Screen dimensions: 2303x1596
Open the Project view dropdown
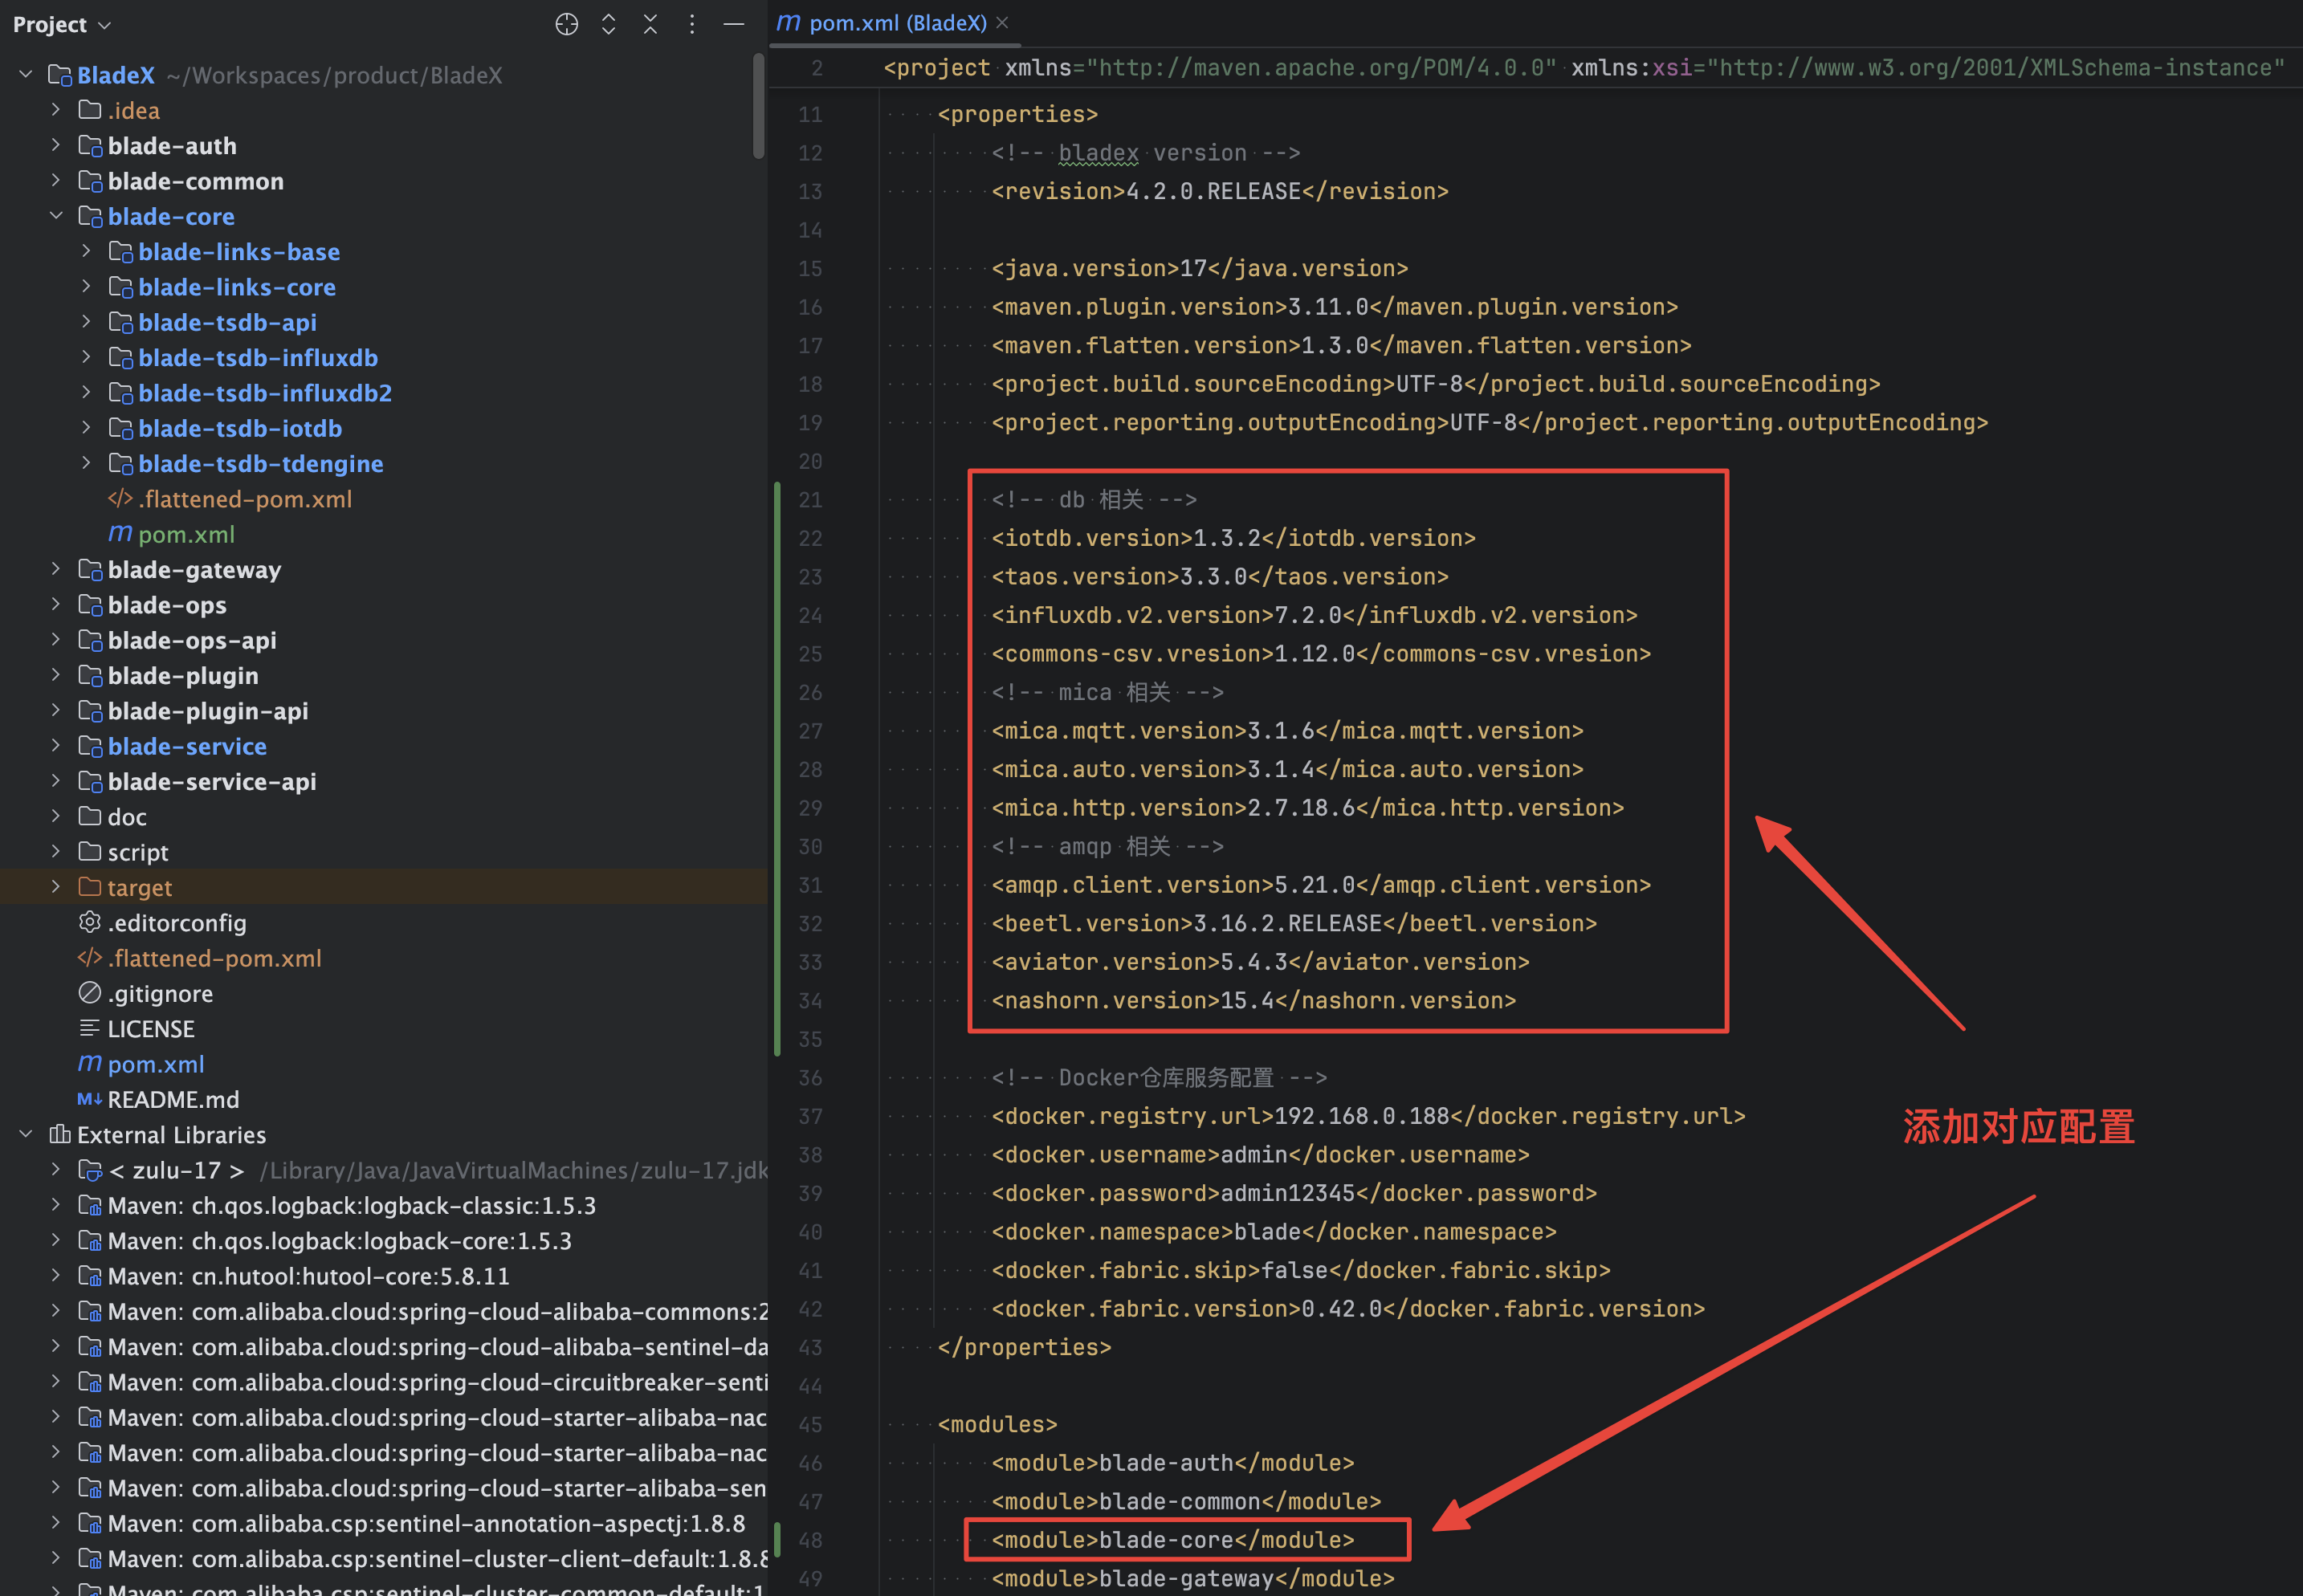(x=61, y=24)
